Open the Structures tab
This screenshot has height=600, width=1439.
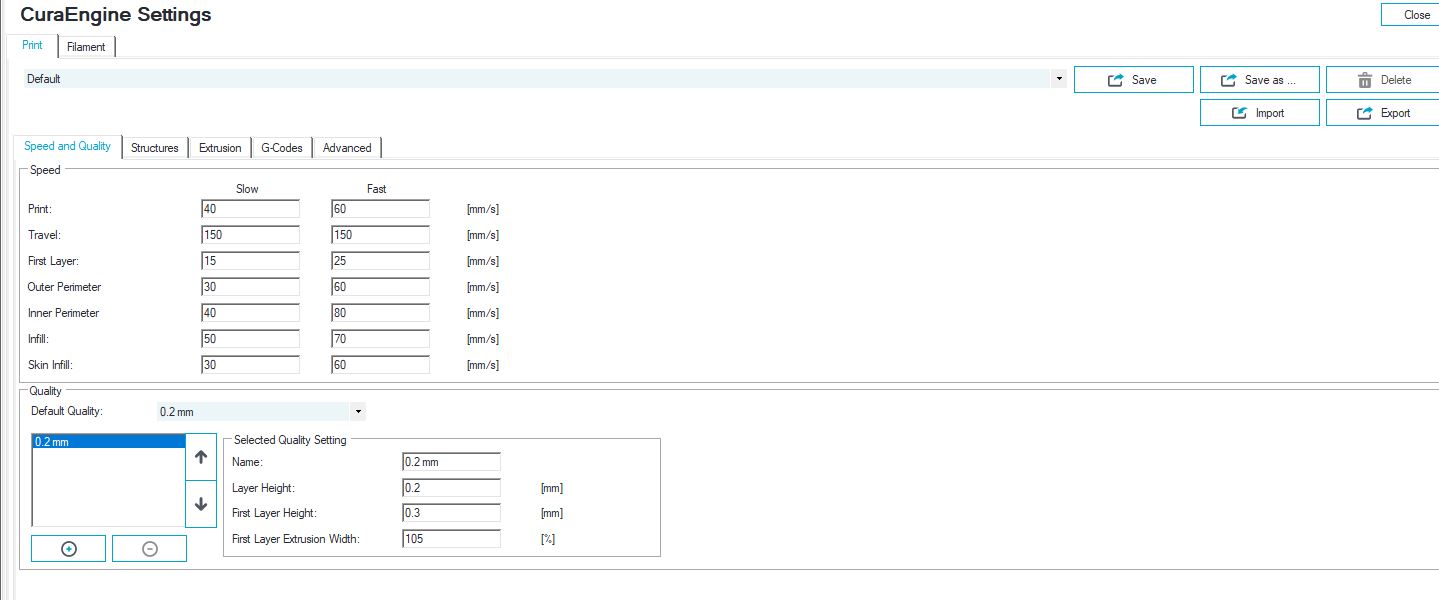point(155,148)
